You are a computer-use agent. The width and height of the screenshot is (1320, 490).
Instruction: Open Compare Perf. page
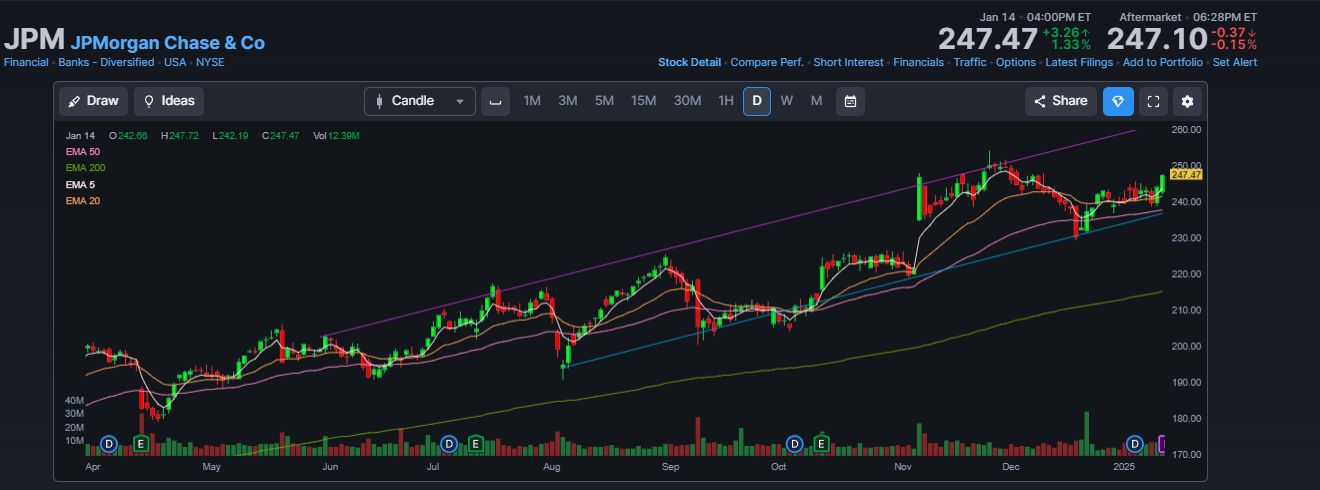(x=767, y=62)
